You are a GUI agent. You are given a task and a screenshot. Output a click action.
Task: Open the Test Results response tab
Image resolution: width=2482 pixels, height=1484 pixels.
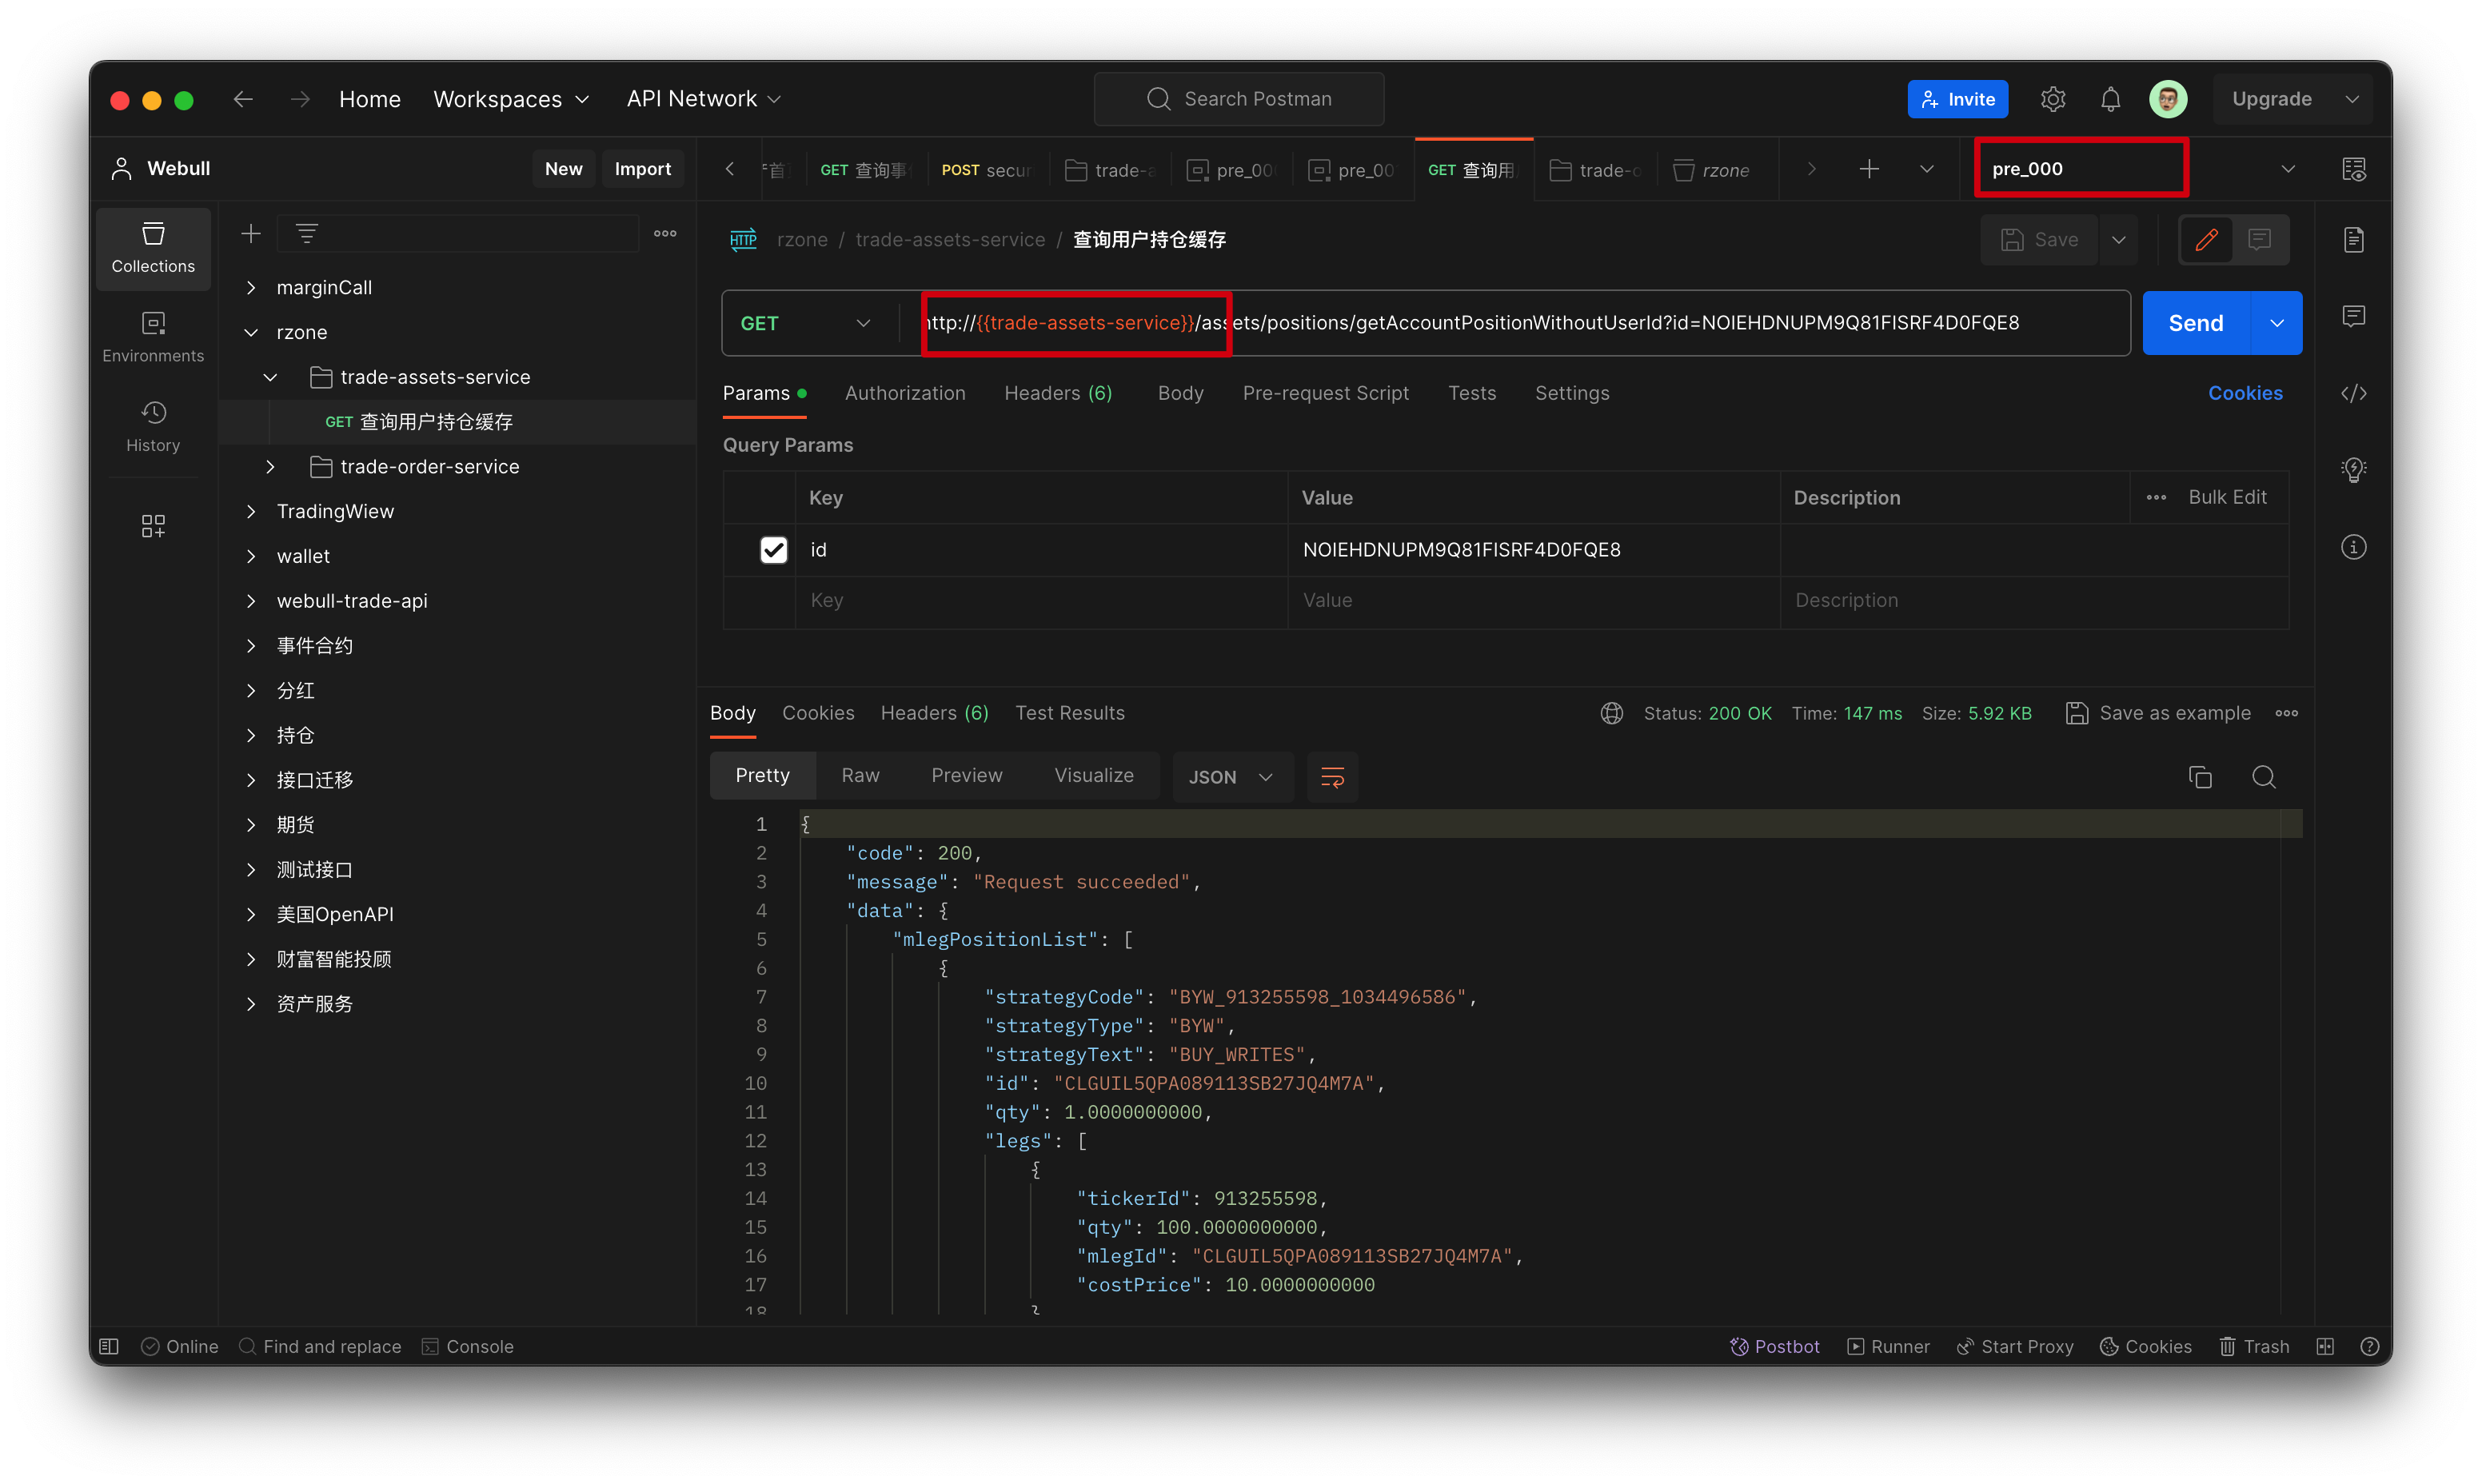tap(1070, 714)
